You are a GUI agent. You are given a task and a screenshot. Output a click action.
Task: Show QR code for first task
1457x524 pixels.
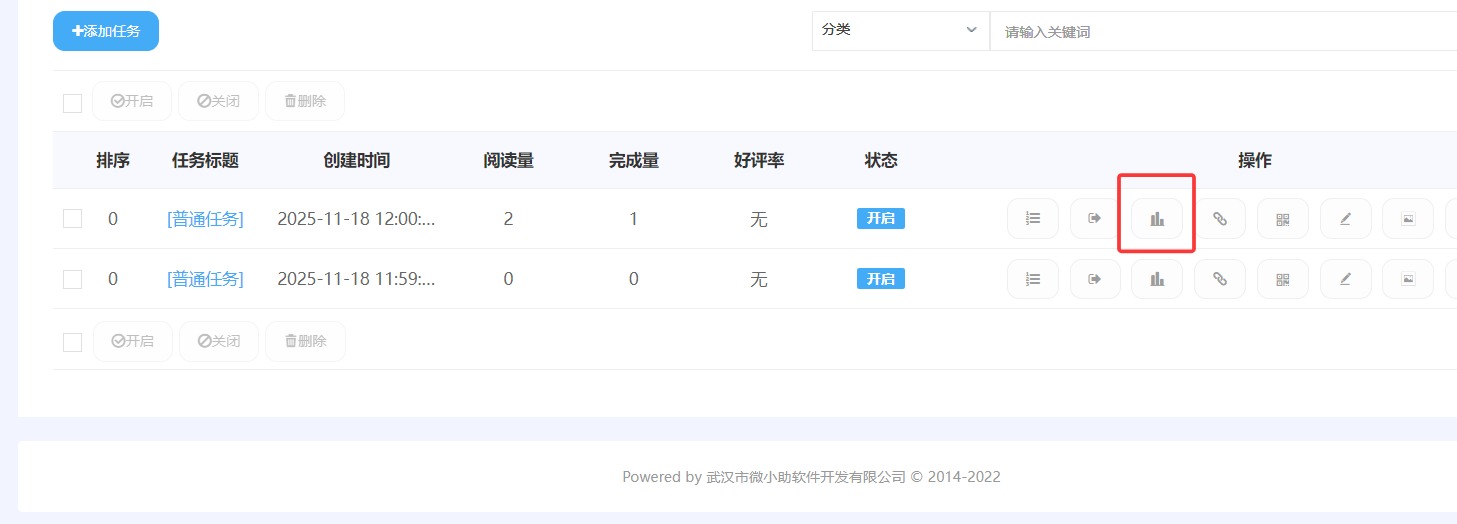tap(1283, 219)
